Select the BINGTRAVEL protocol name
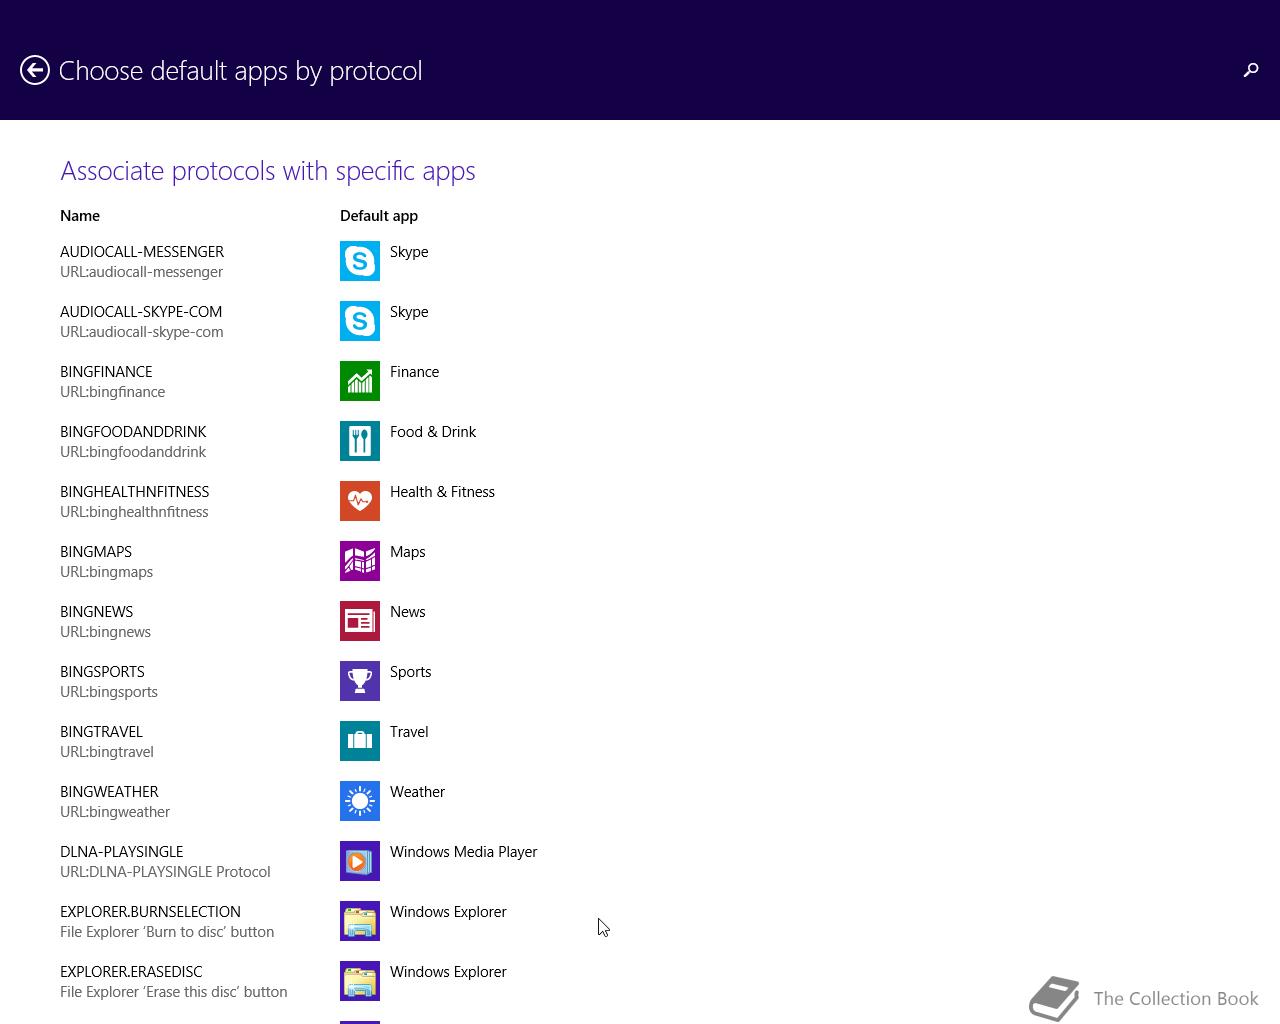This screenshot has height=1024, width=1280. [101, 732]
